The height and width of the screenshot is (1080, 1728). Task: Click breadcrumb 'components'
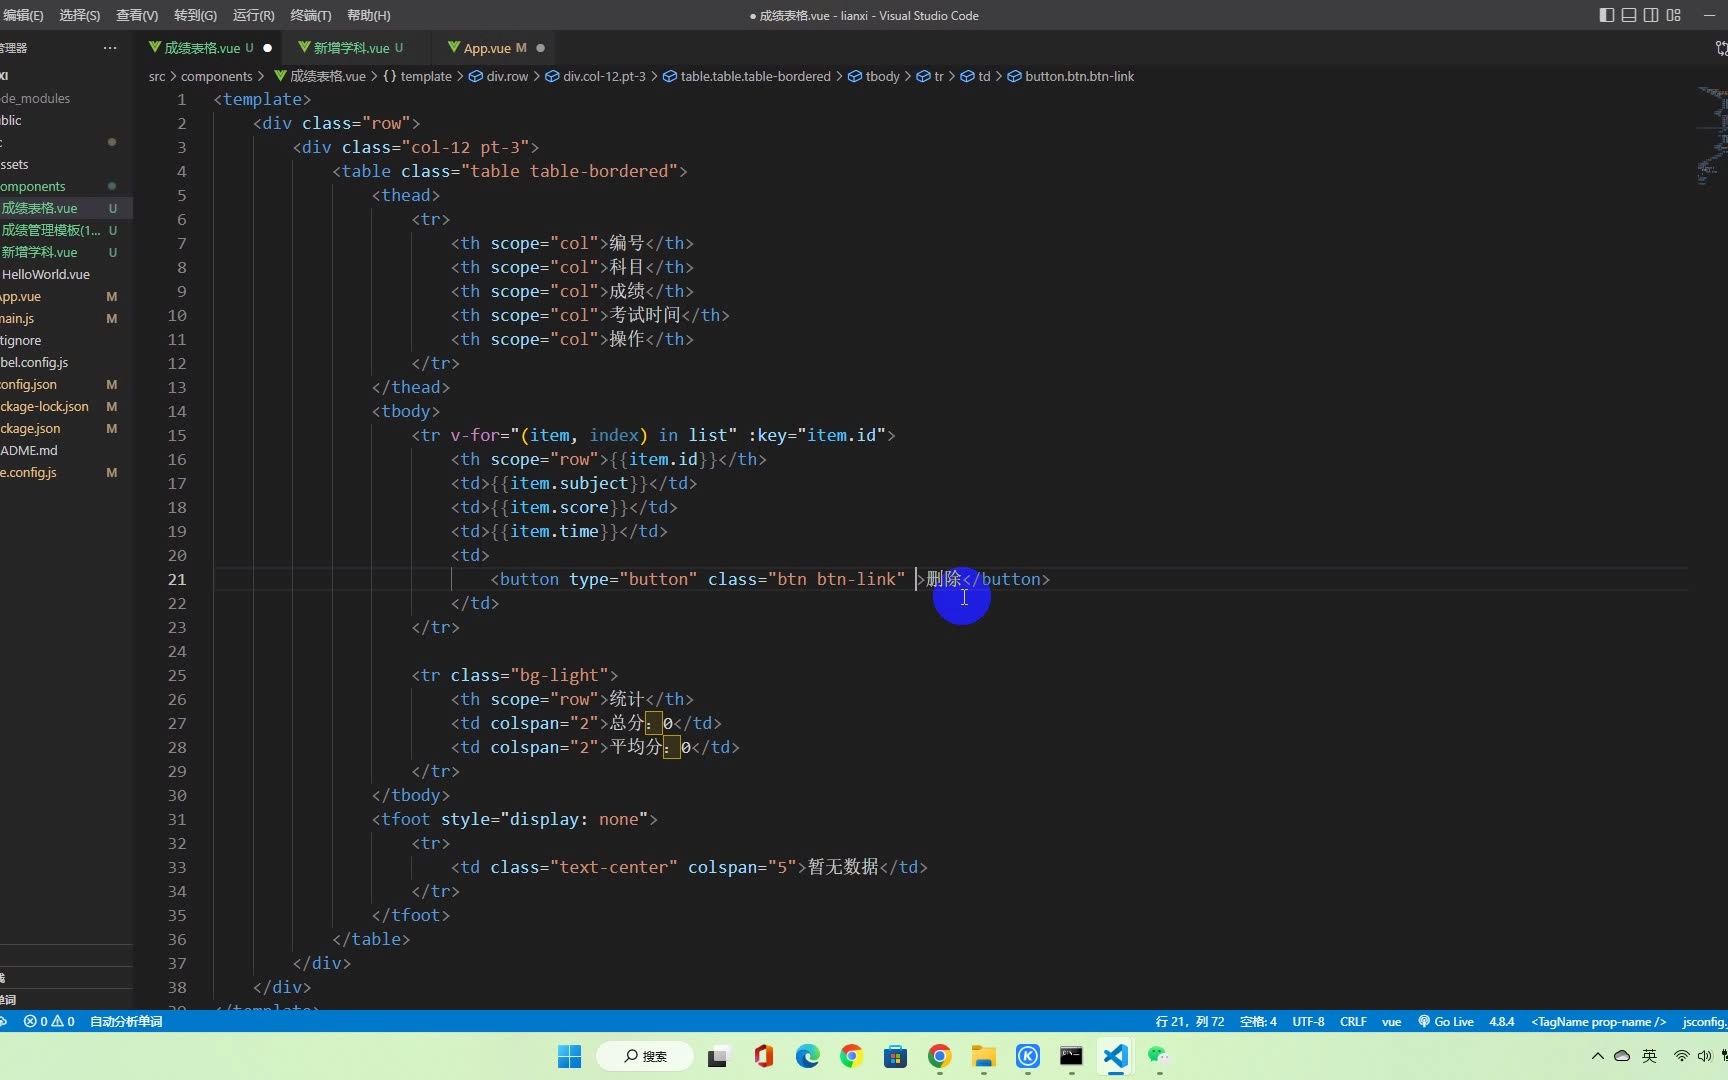[x=216, y=76]
